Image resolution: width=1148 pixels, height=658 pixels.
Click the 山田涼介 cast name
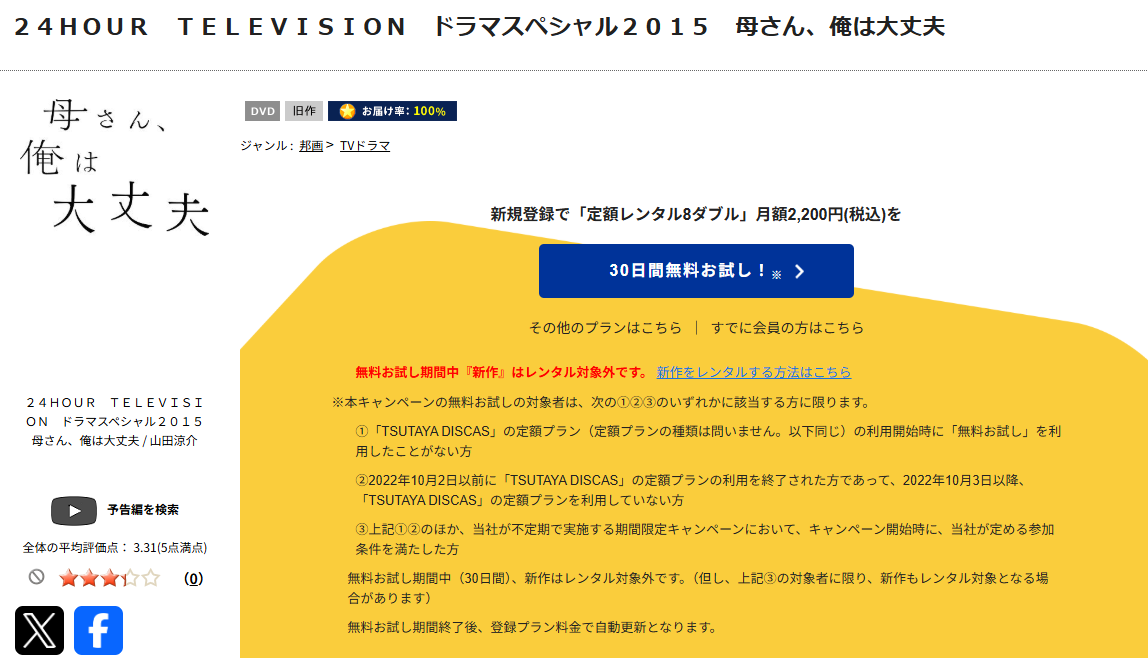point(174,440)
